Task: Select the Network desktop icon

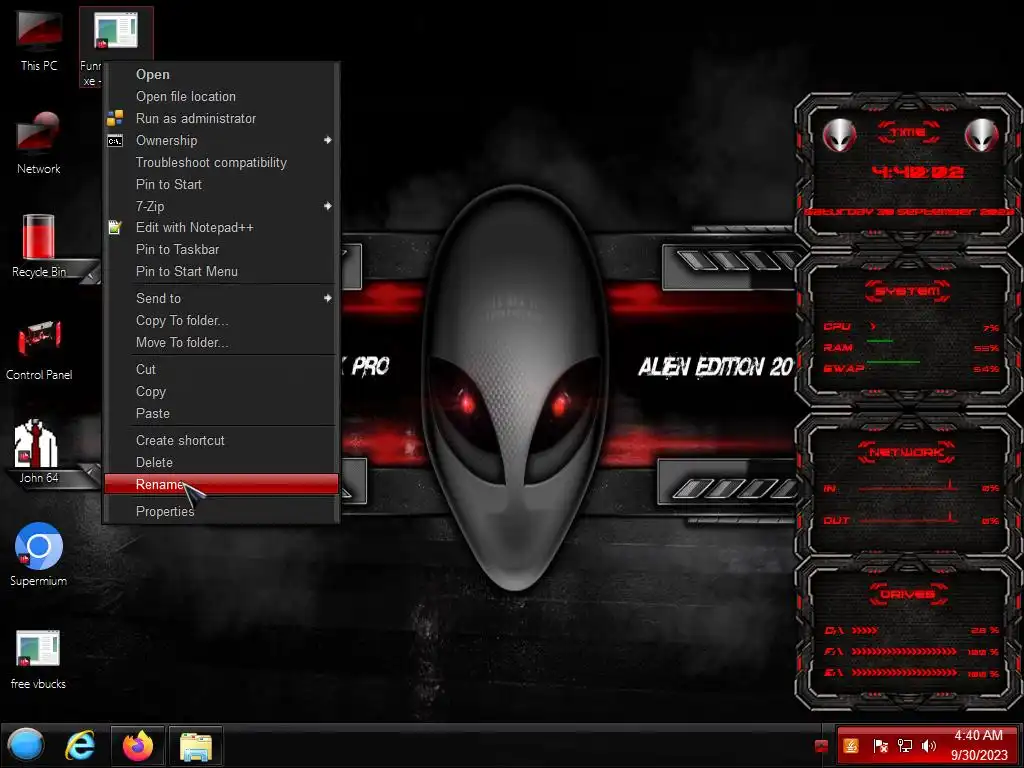Action: click(x=39, y=143)
